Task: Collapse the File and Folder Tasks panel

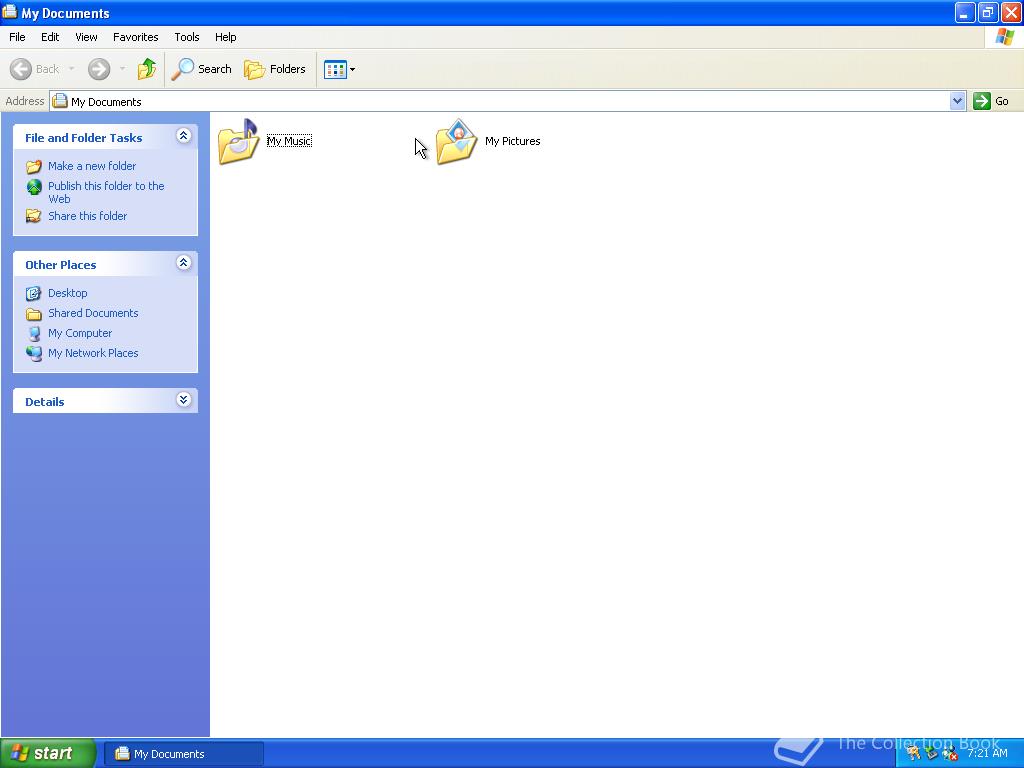Action: click(x=184, y=136)
